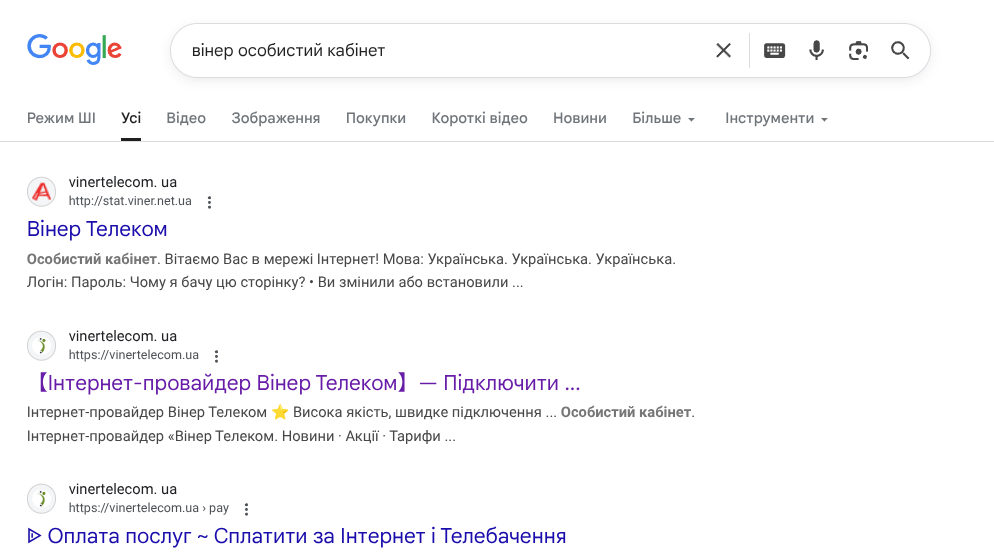Click the red A favicon of first result
The image size is (994, 556).
(x=42, y=191)
